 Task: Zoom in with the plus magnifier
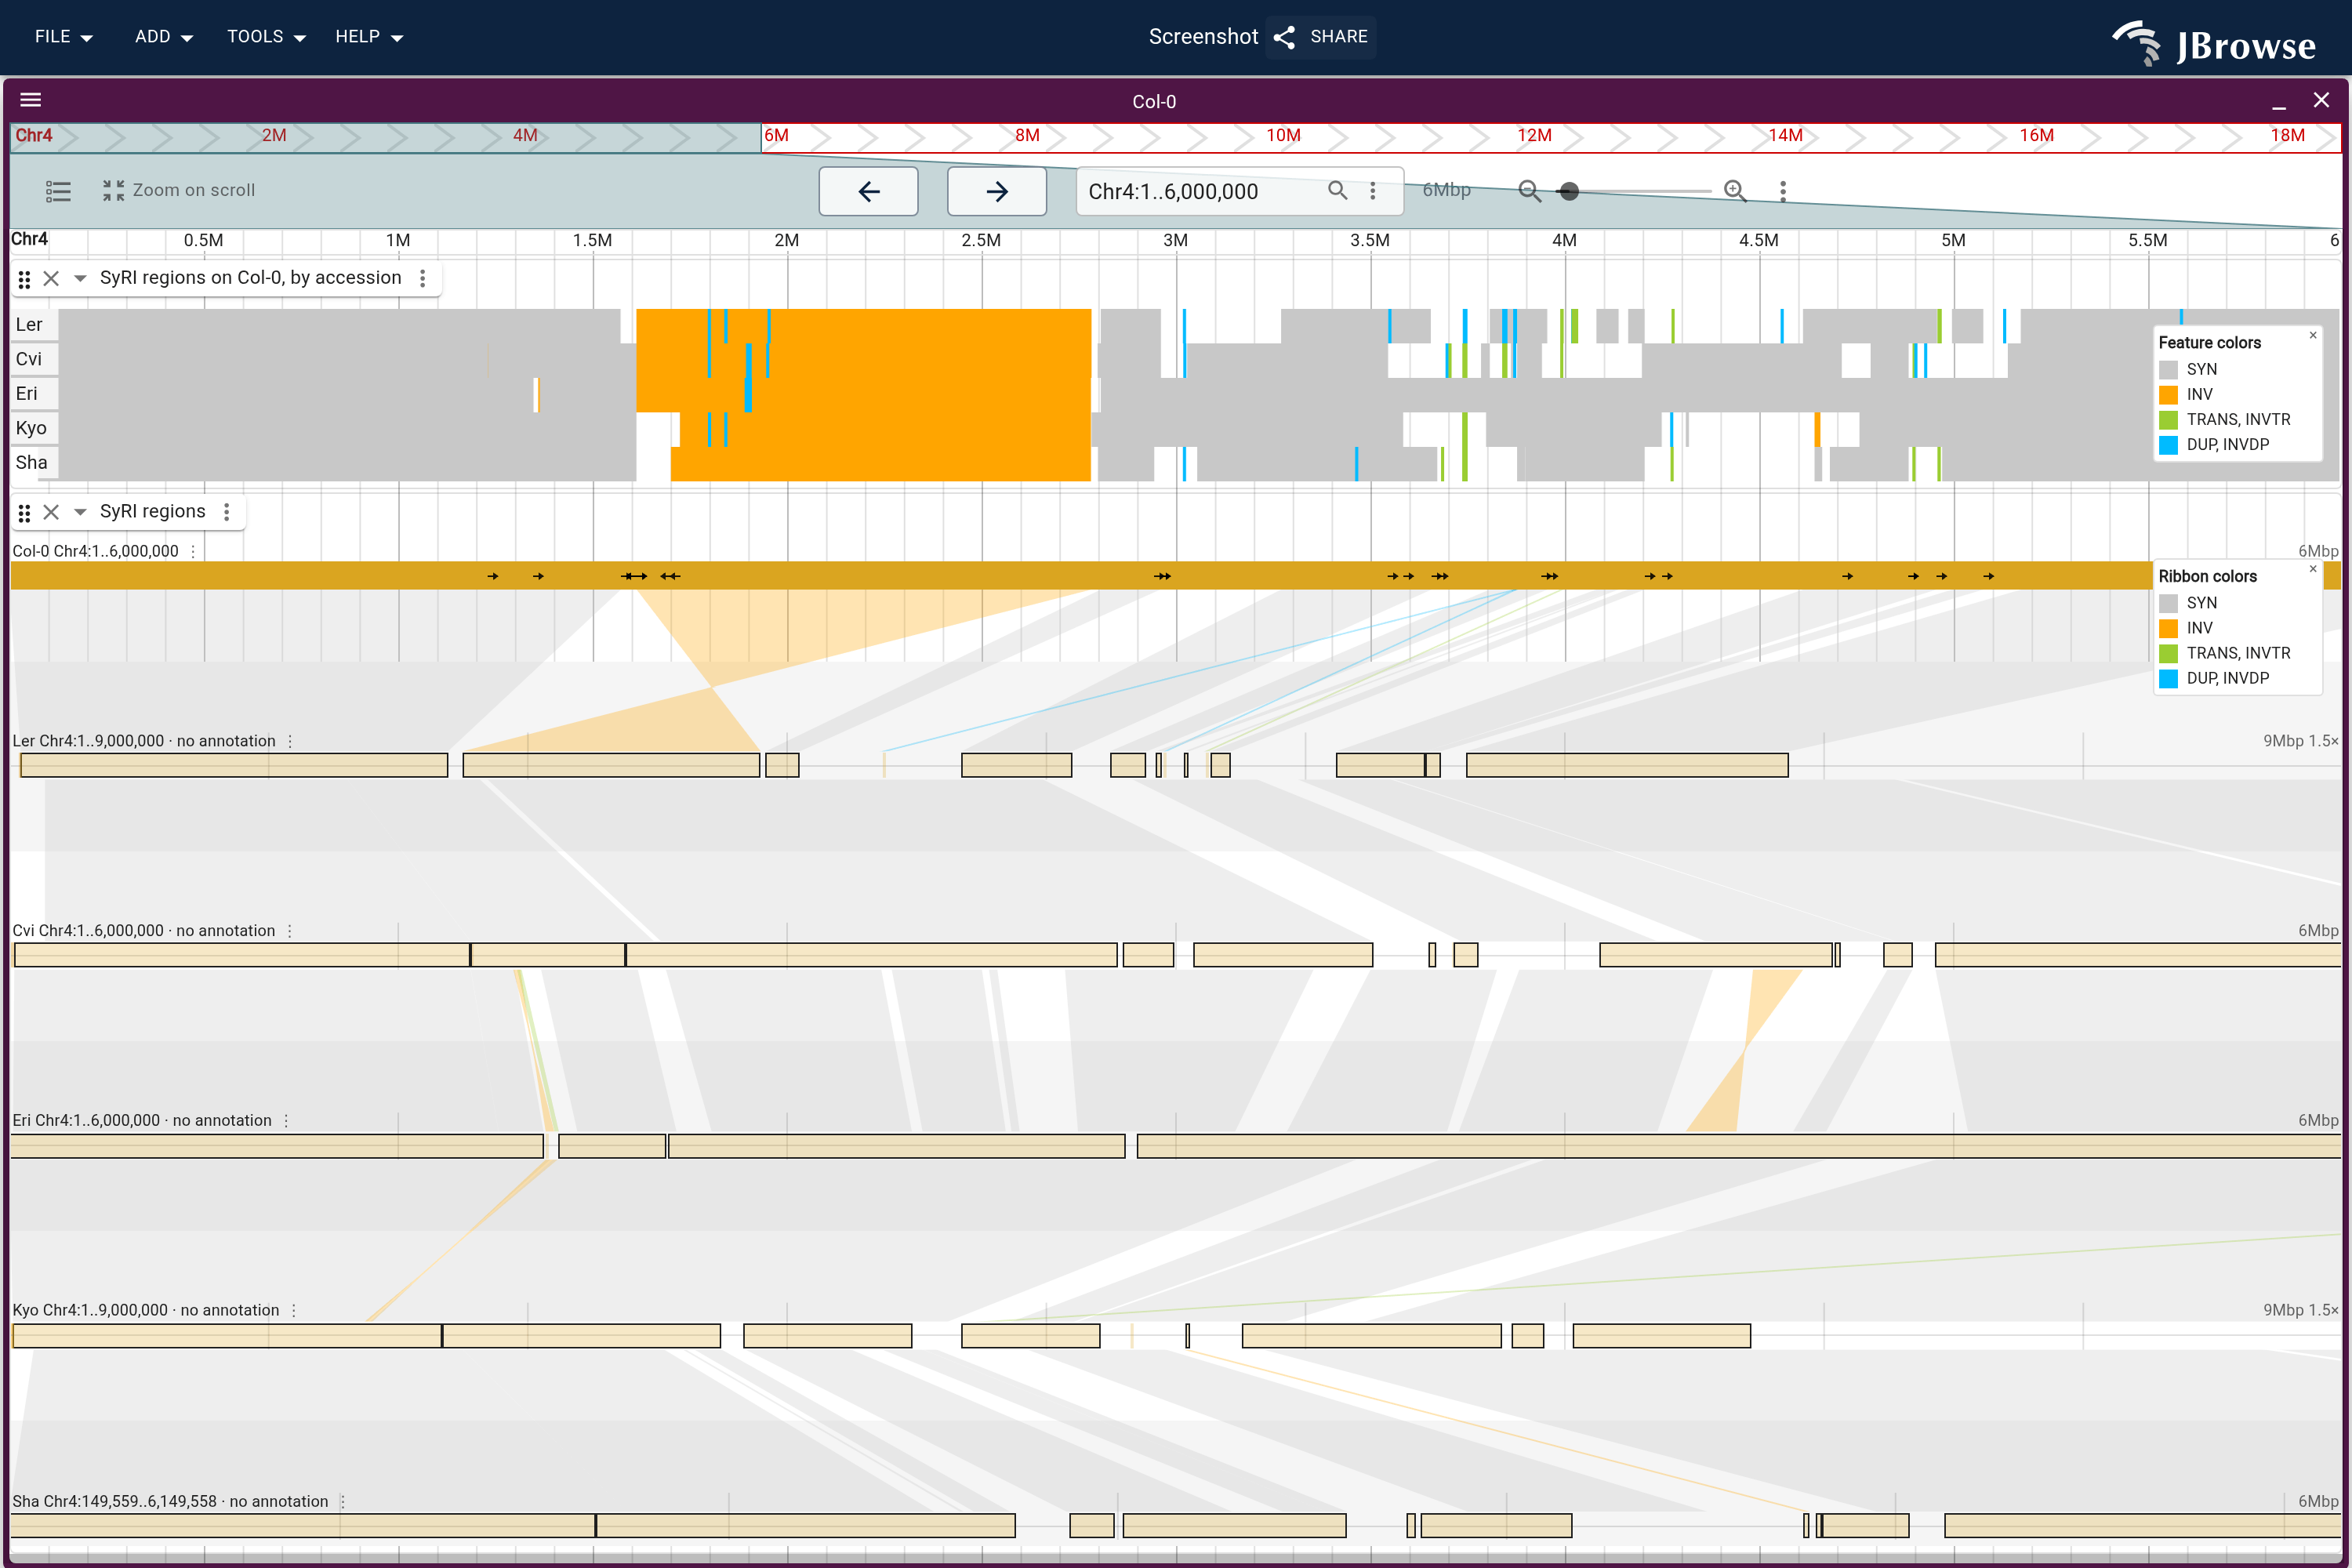pos(1735,191)
